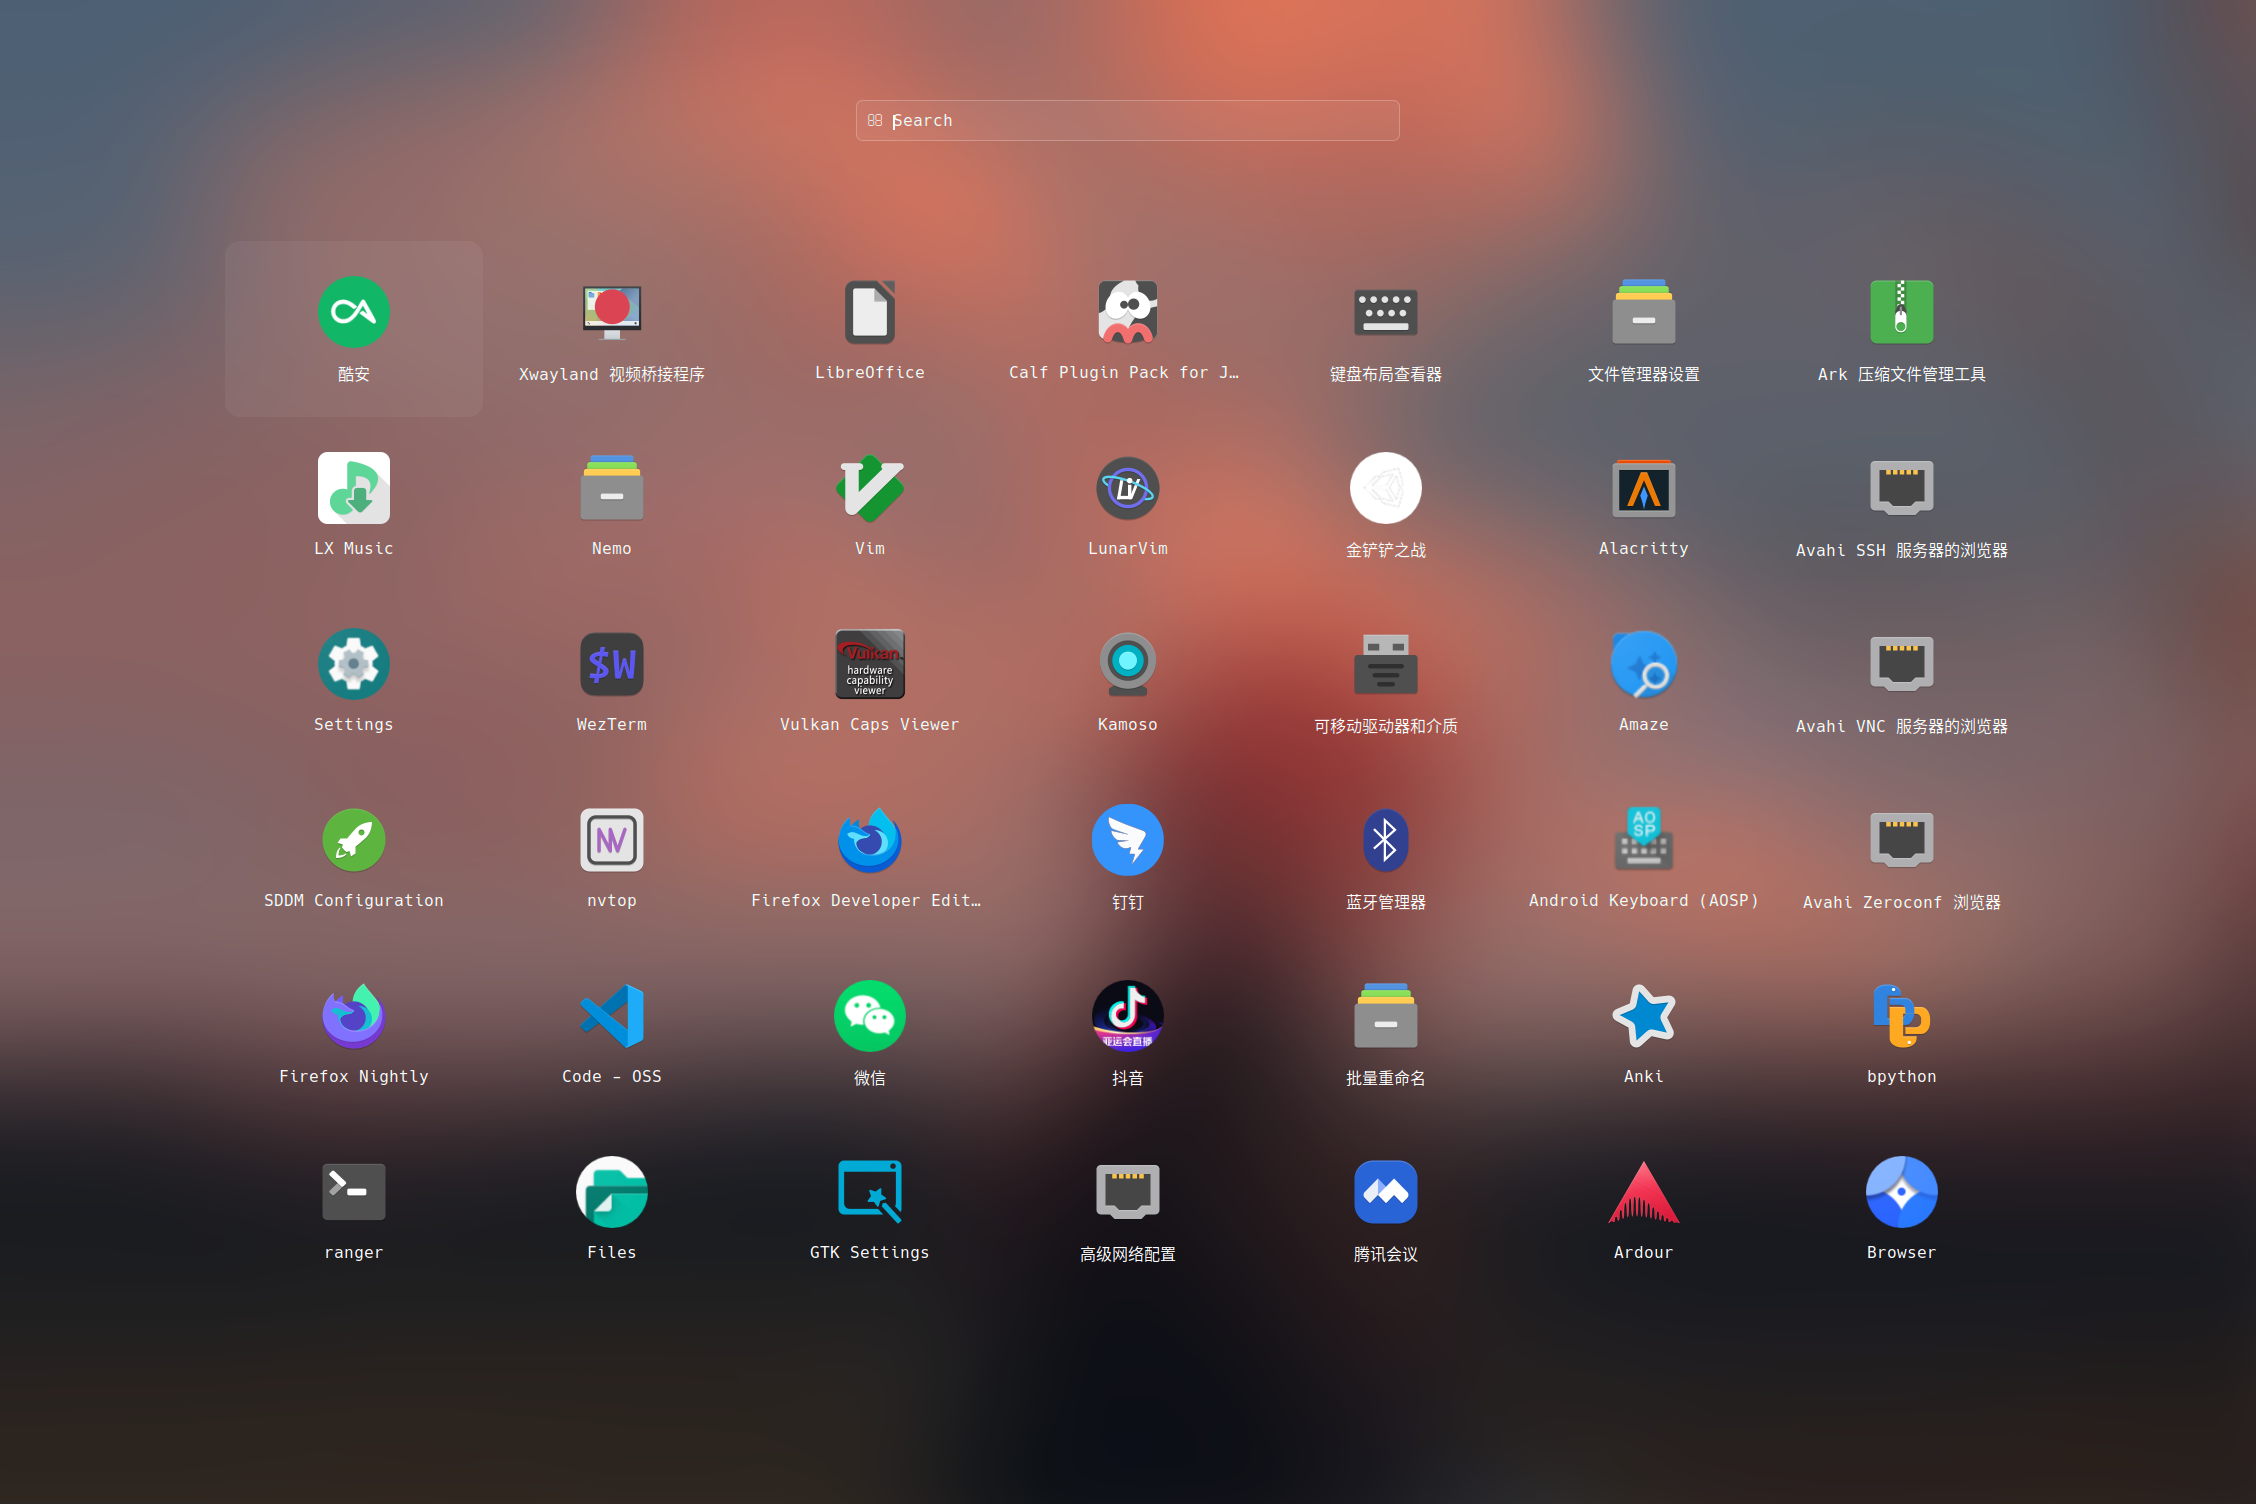Launch Ardour audio workstation
Image resolution: width=2256 pixels, height=1504 pixels.
pos(1643,1193)
